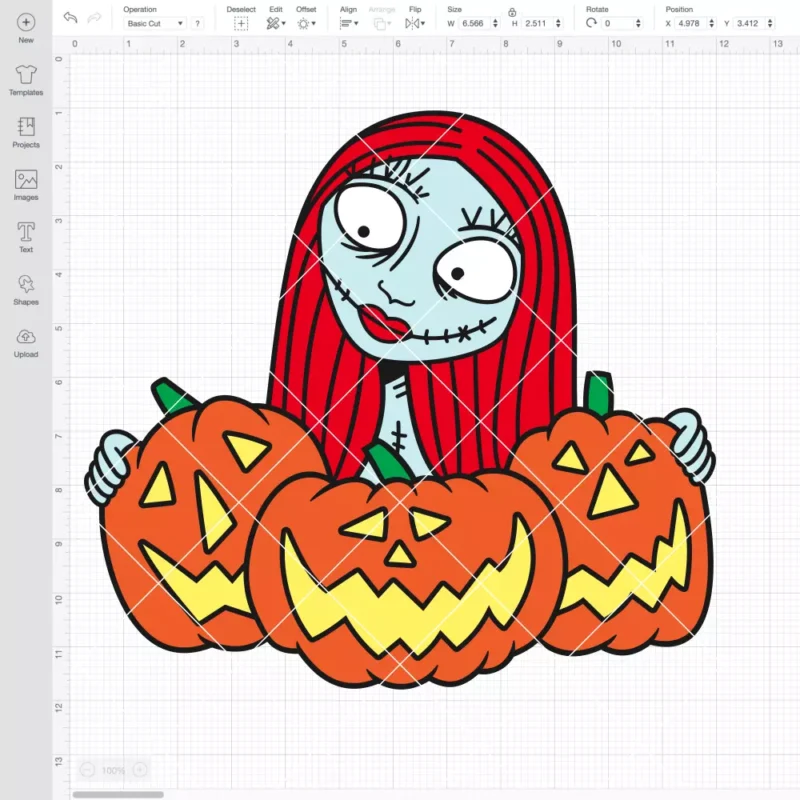Click the Operation help question mark button
Screen dimensions: 800x800
(197, 23)
